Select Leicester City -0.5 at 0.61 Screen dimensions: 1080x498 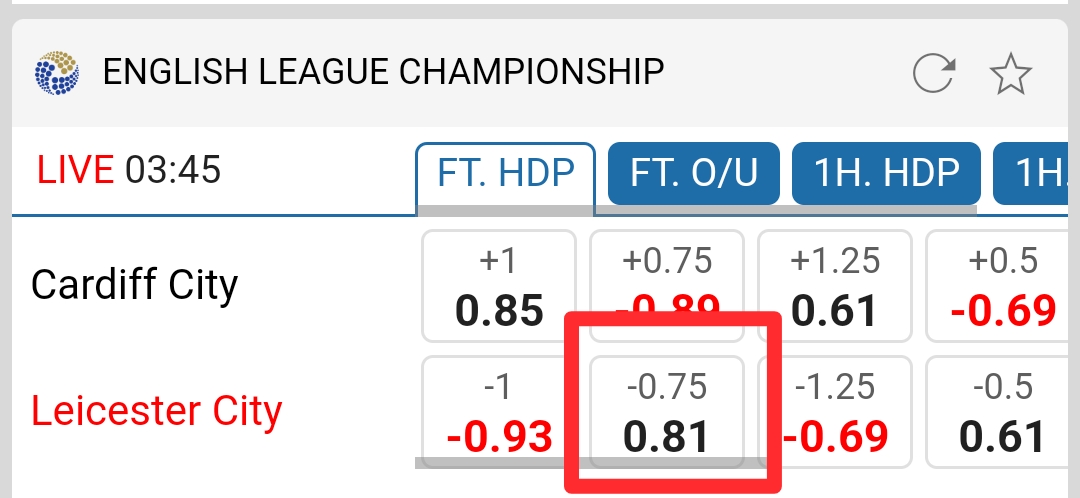(1002, 411)
